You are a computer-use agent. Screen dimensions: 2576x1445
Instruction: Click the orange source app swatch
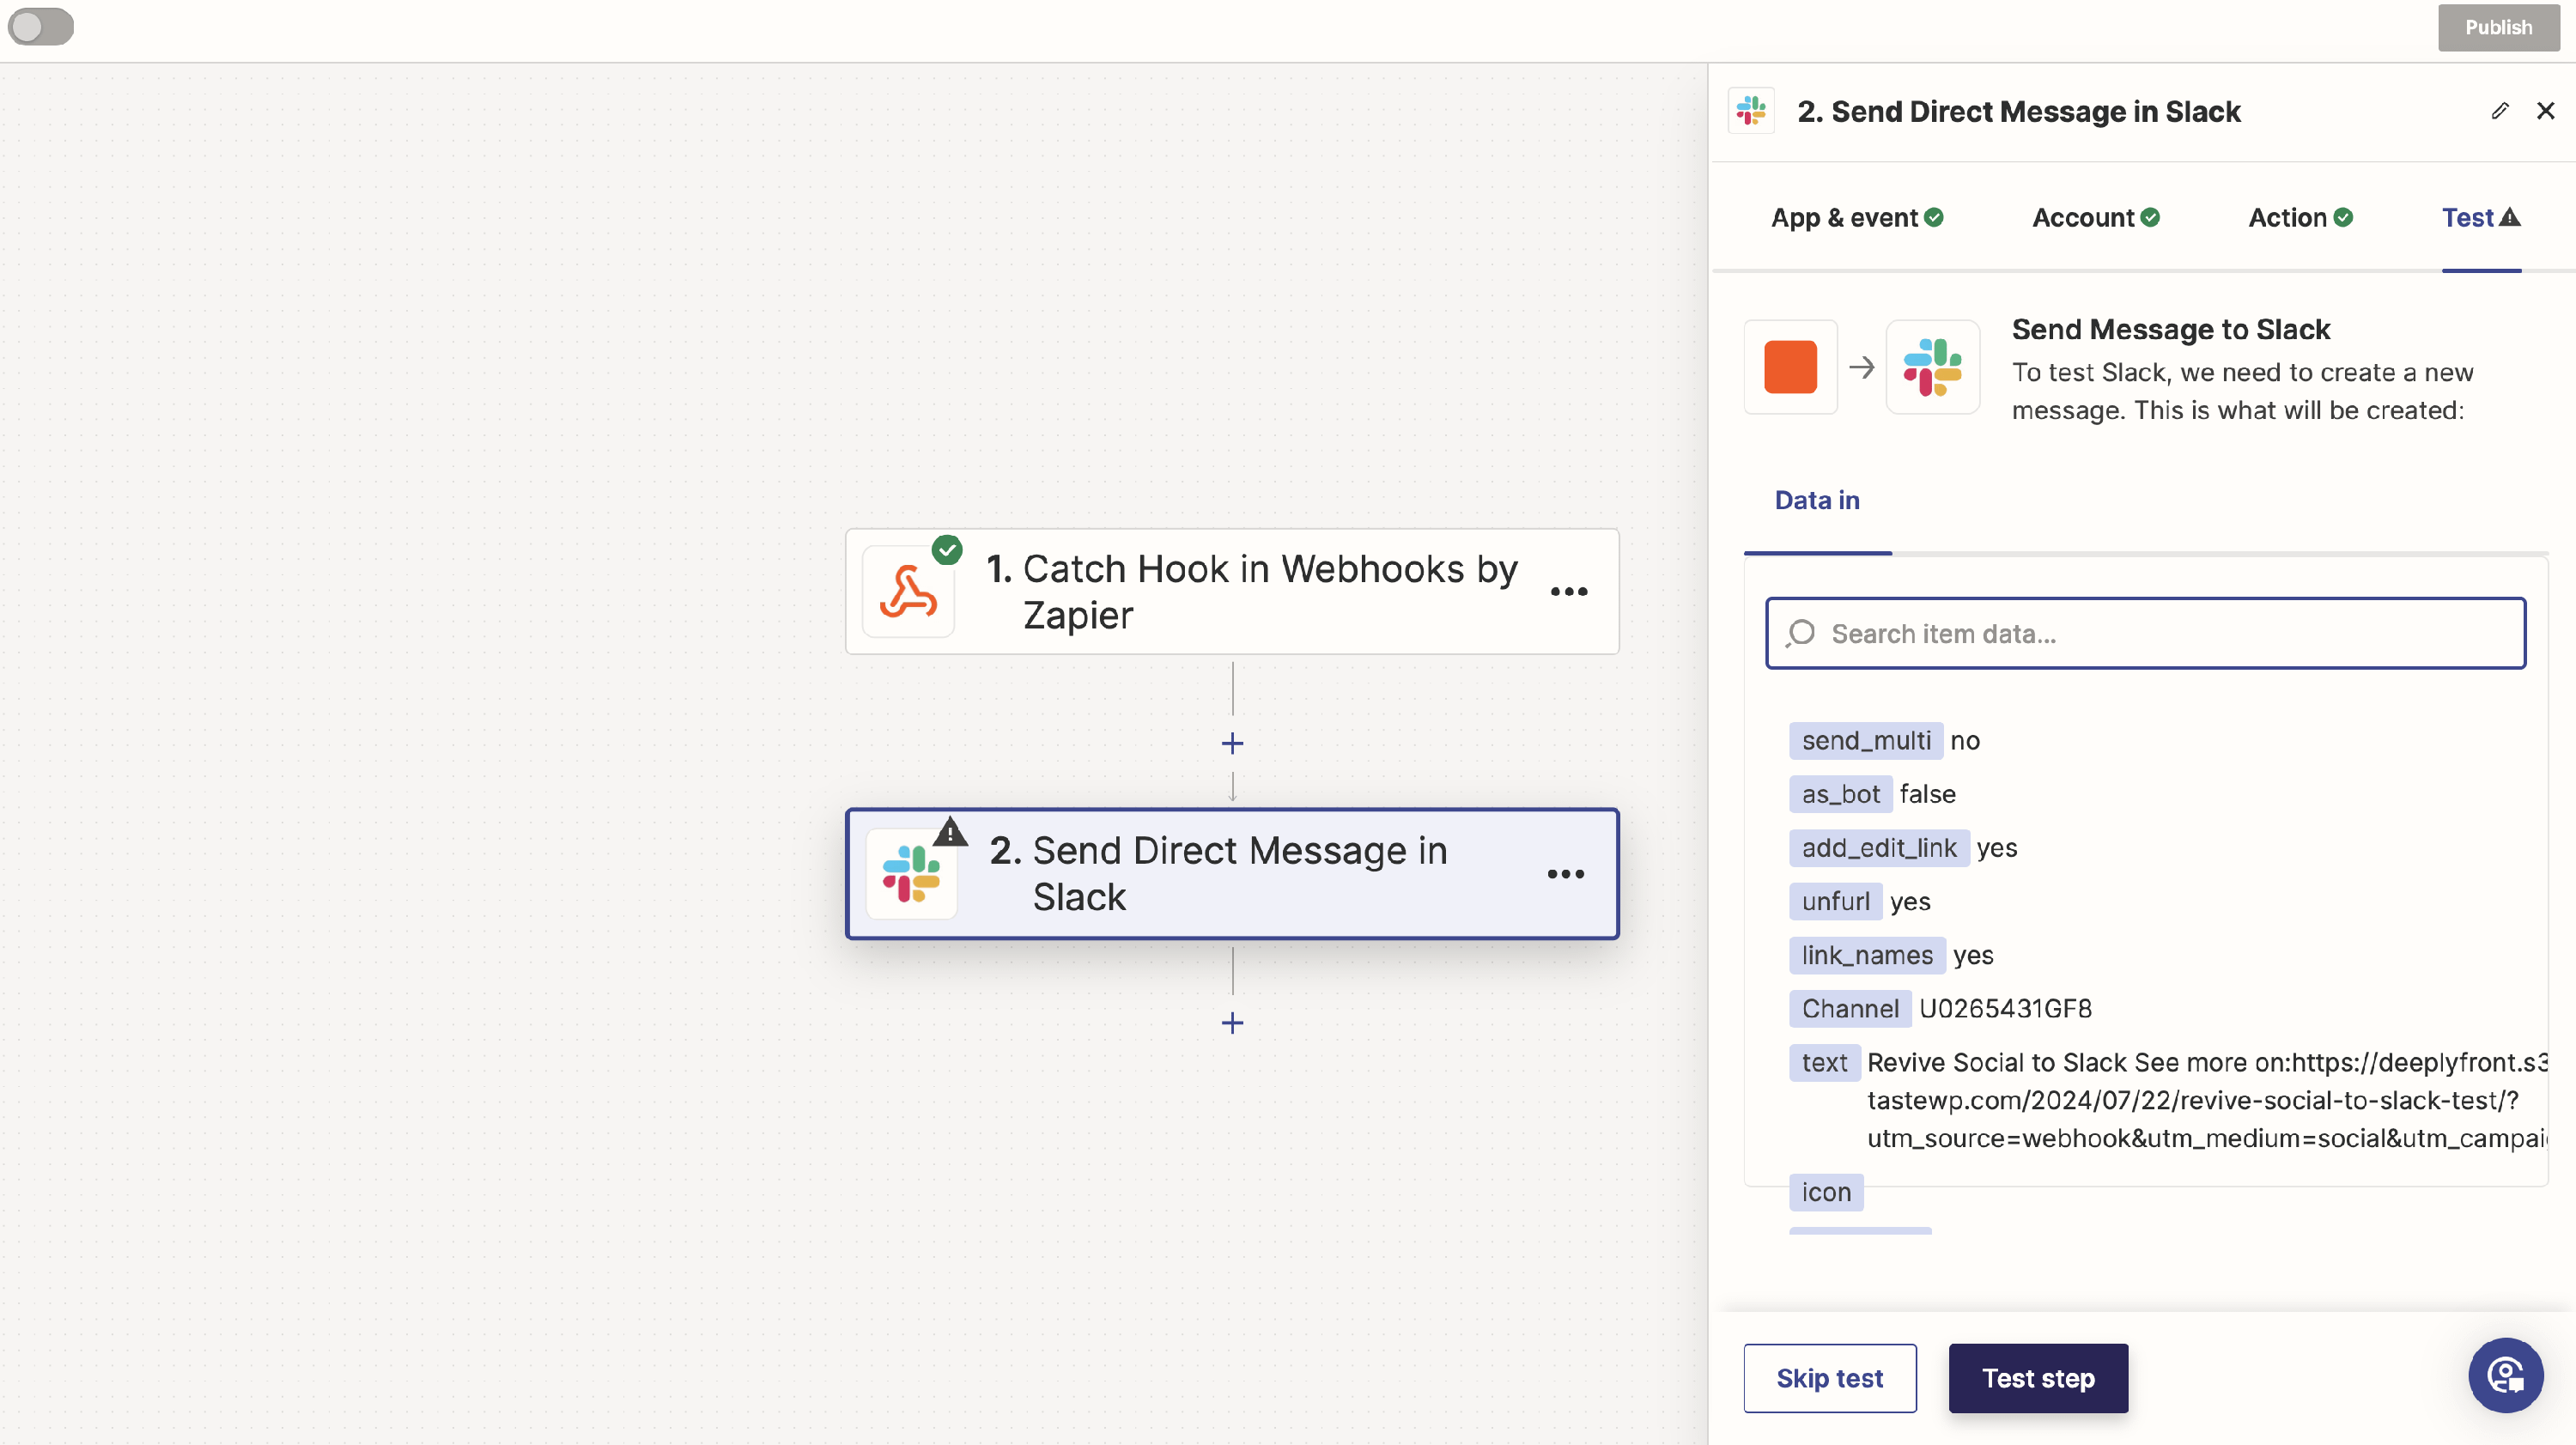tap(1790, 367)
